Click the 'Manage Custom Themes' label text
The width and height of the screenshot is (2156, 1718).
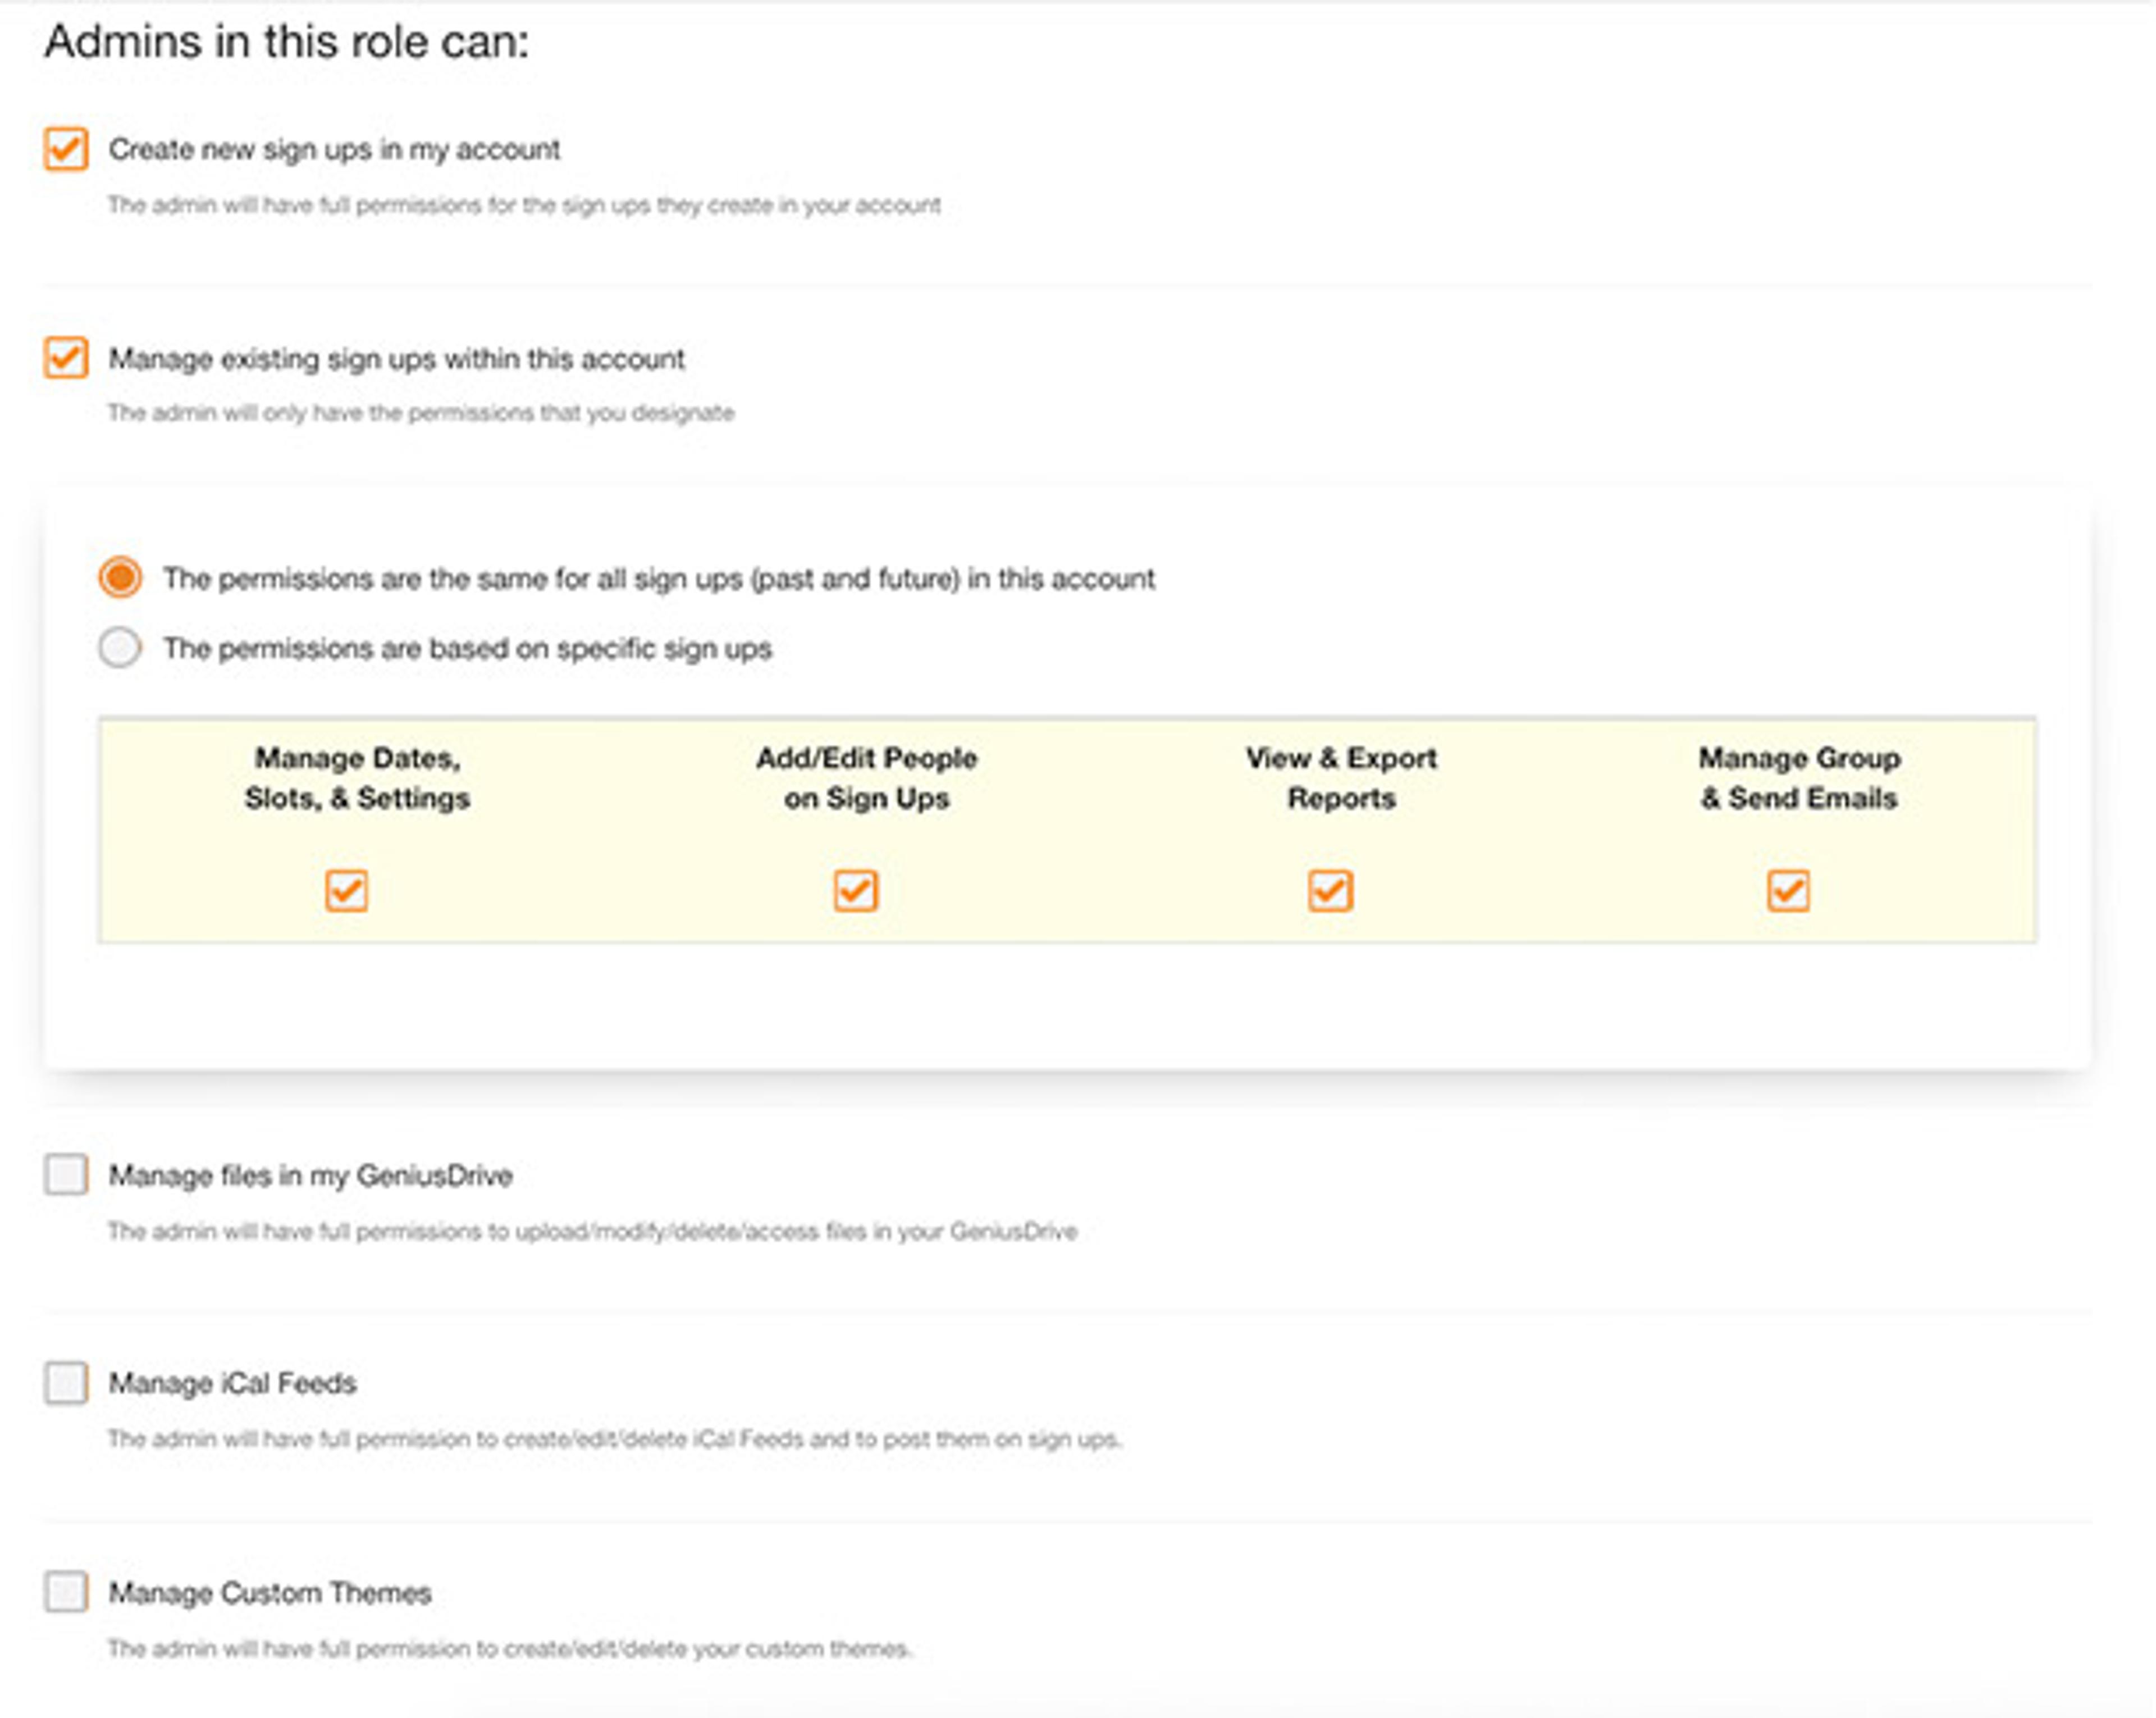click(x=270, y=1593)
